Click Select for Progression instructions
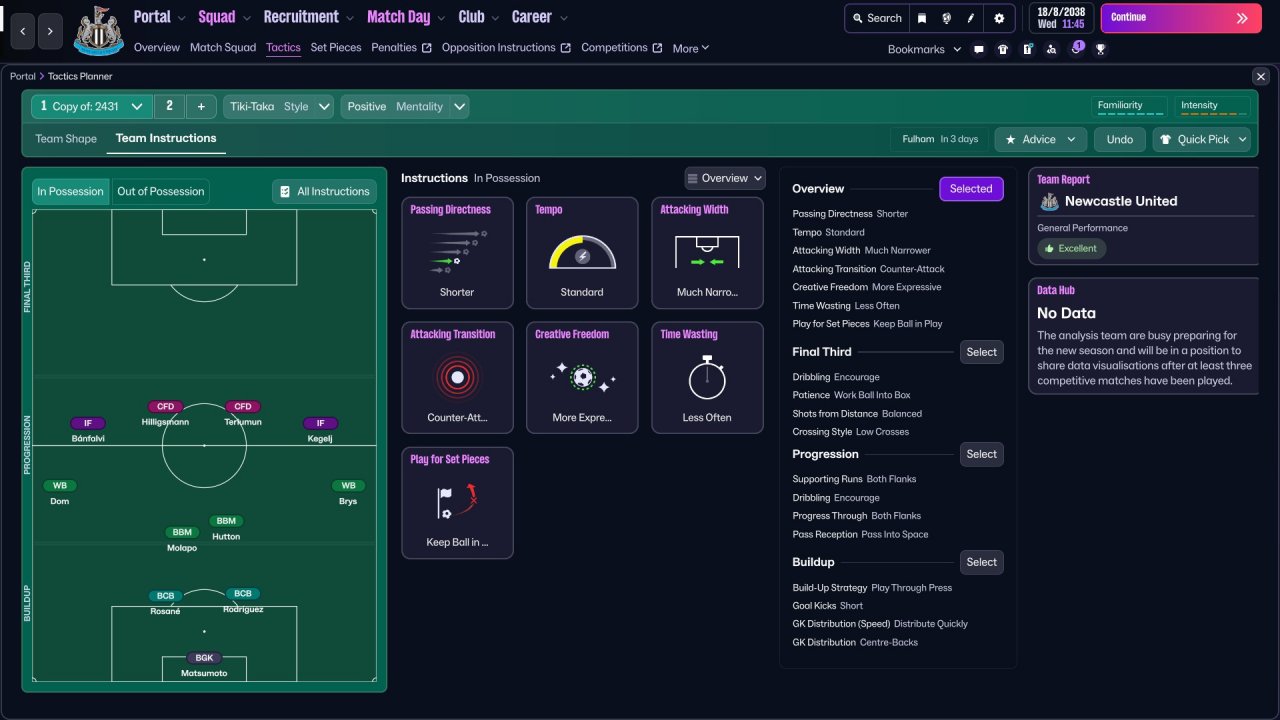 pos(981,454)
